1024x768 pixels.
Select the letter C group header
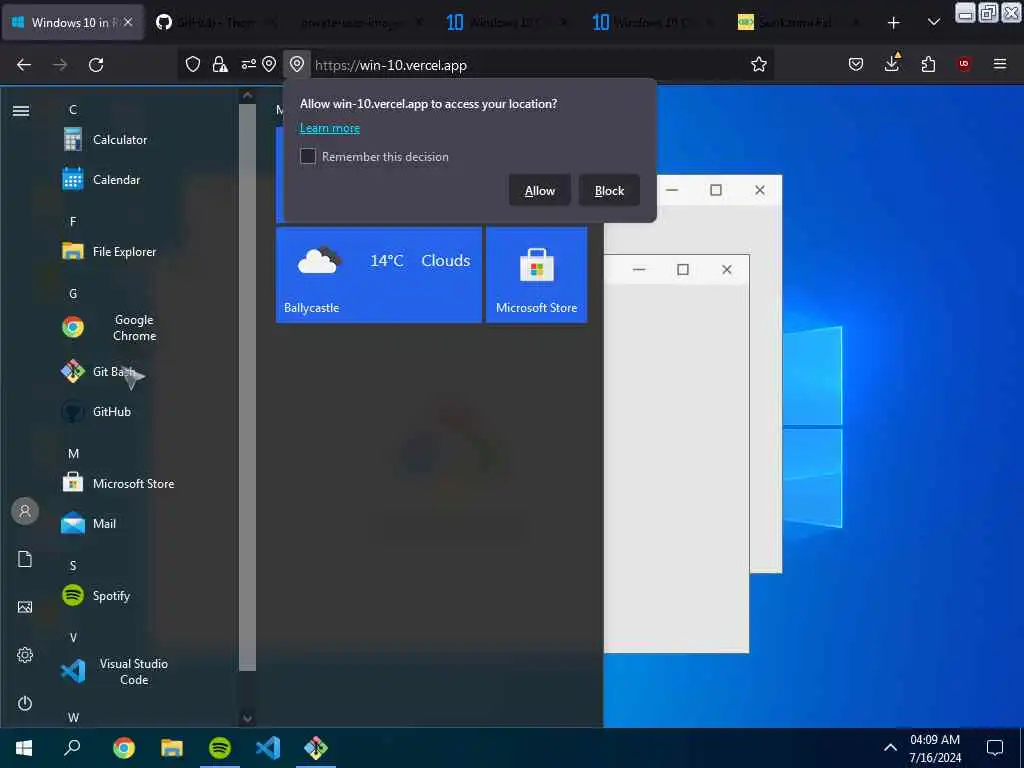73,110
